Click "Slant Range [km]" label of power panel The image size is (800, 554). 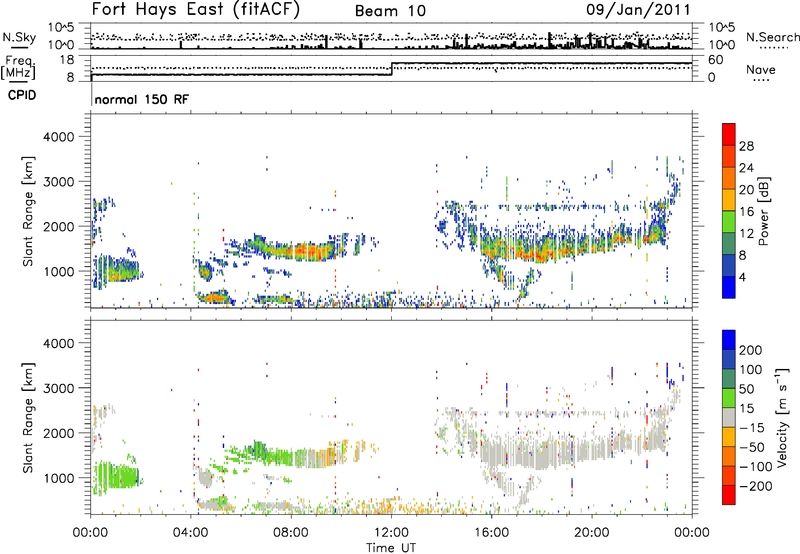tap(28, 211)
